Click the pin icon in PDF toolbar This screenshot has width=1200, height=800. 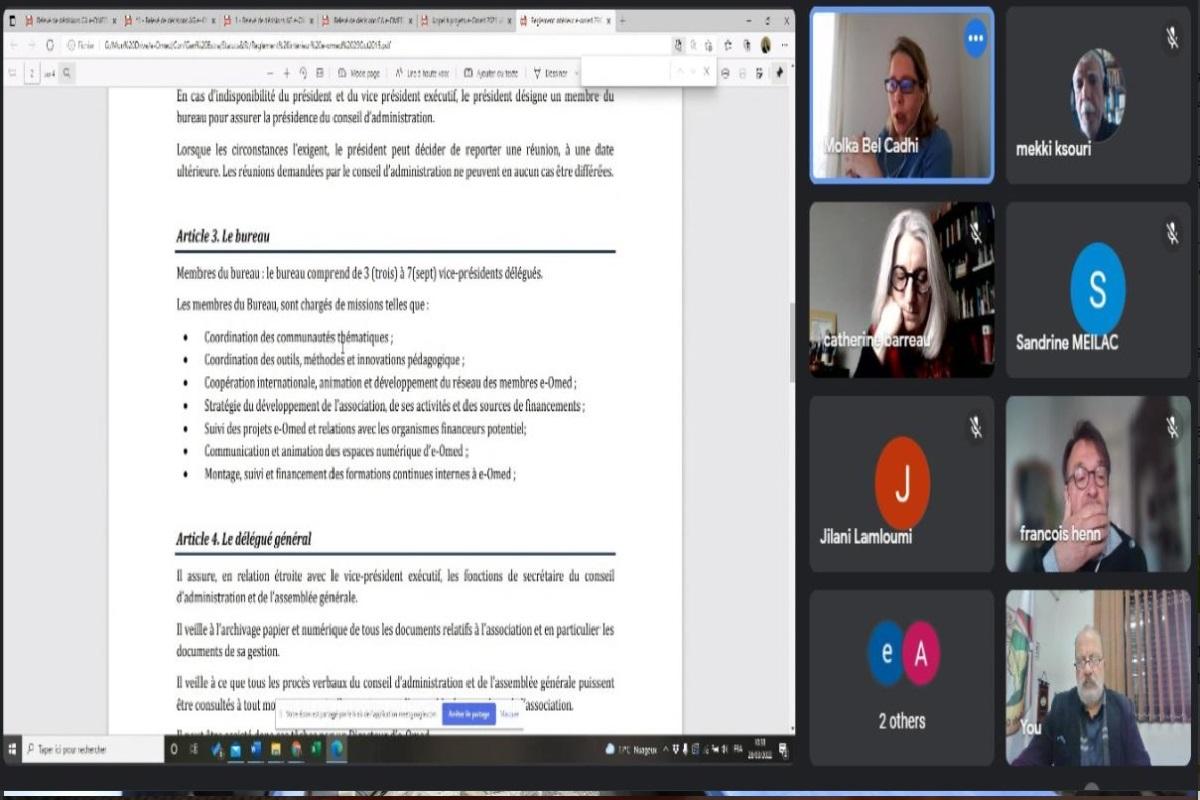[779, 73]
